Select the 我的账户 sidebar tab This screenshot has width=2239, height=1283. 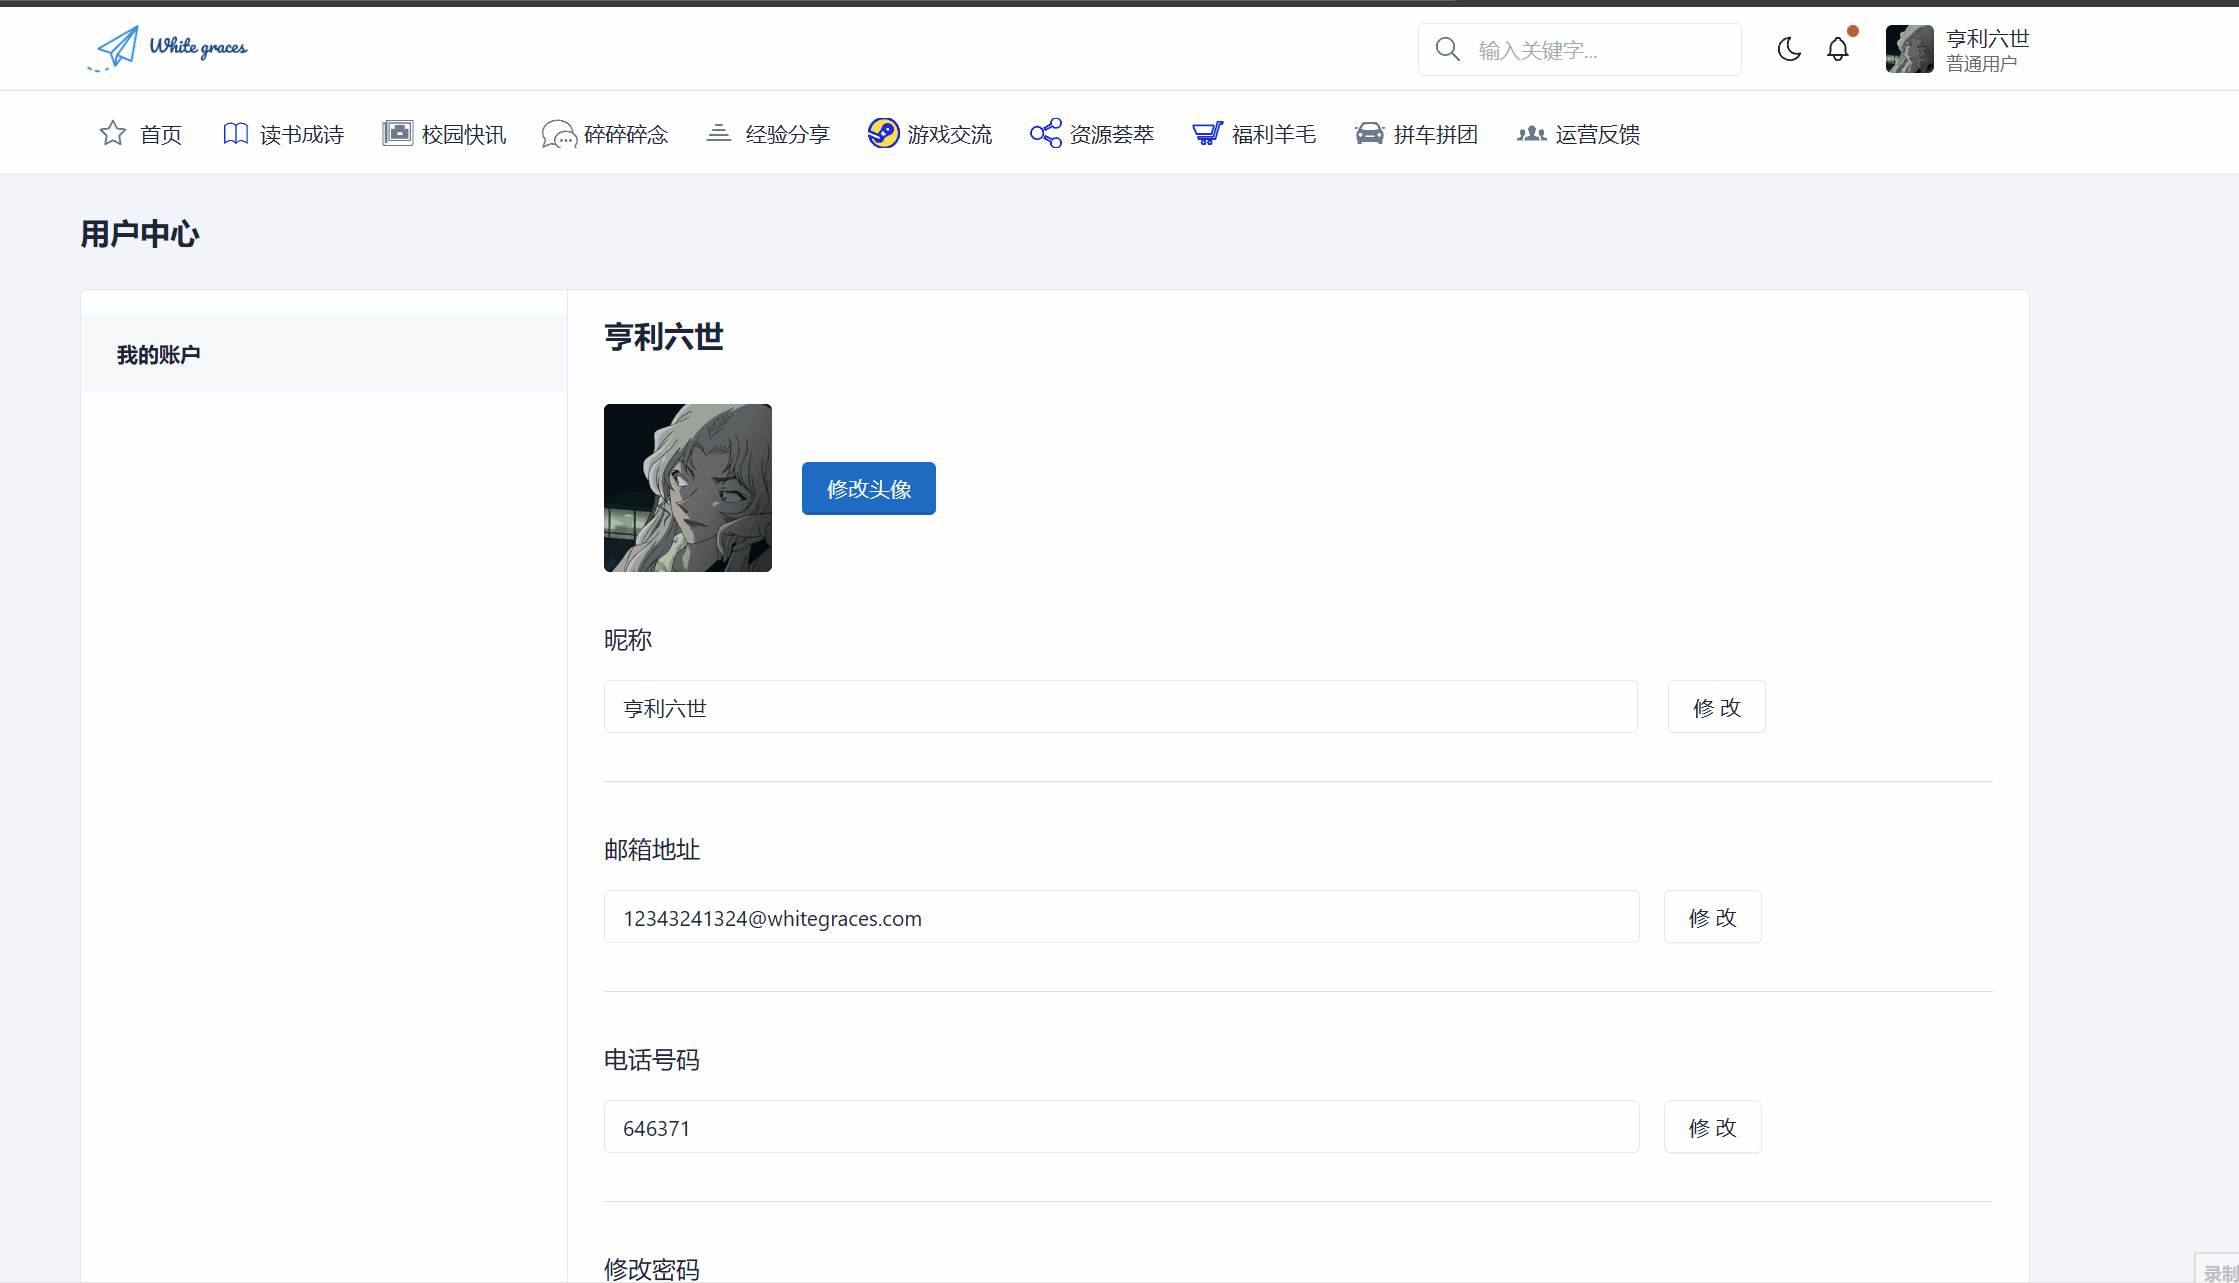159,354
